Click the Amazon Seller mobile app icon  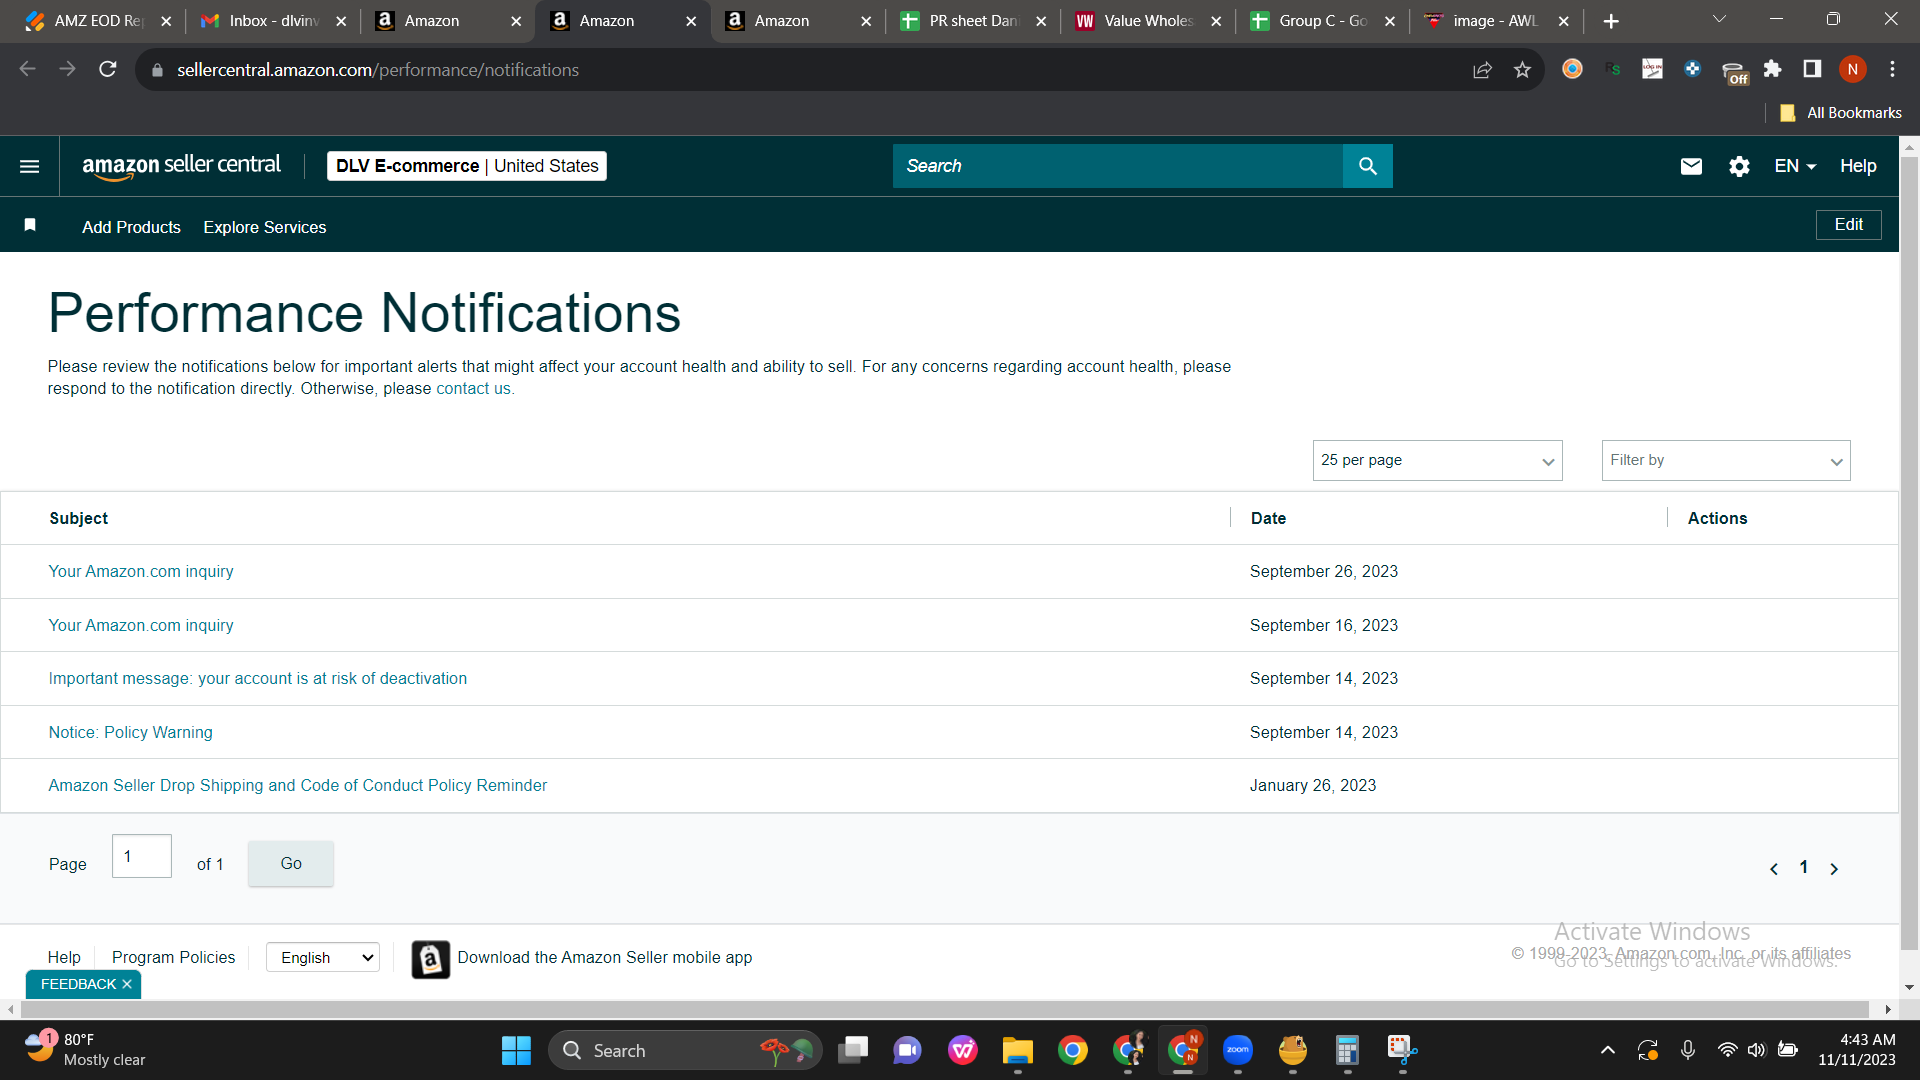[x=431, y=959]
